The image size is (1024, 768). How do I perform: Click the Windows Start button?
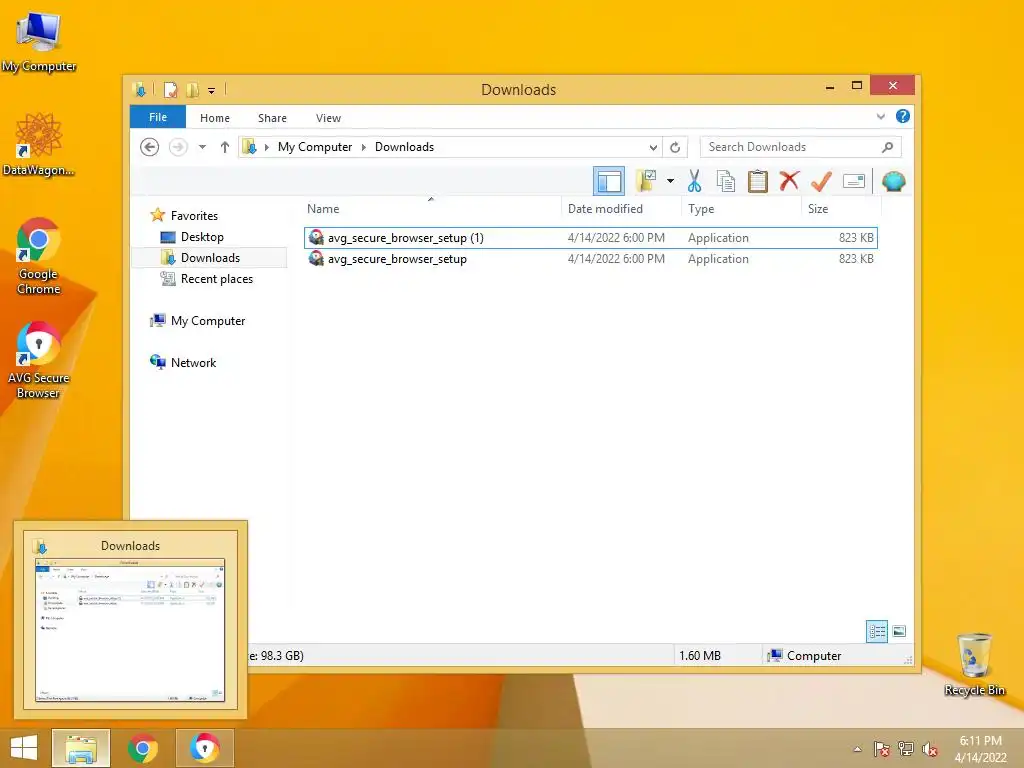point(24,748)
